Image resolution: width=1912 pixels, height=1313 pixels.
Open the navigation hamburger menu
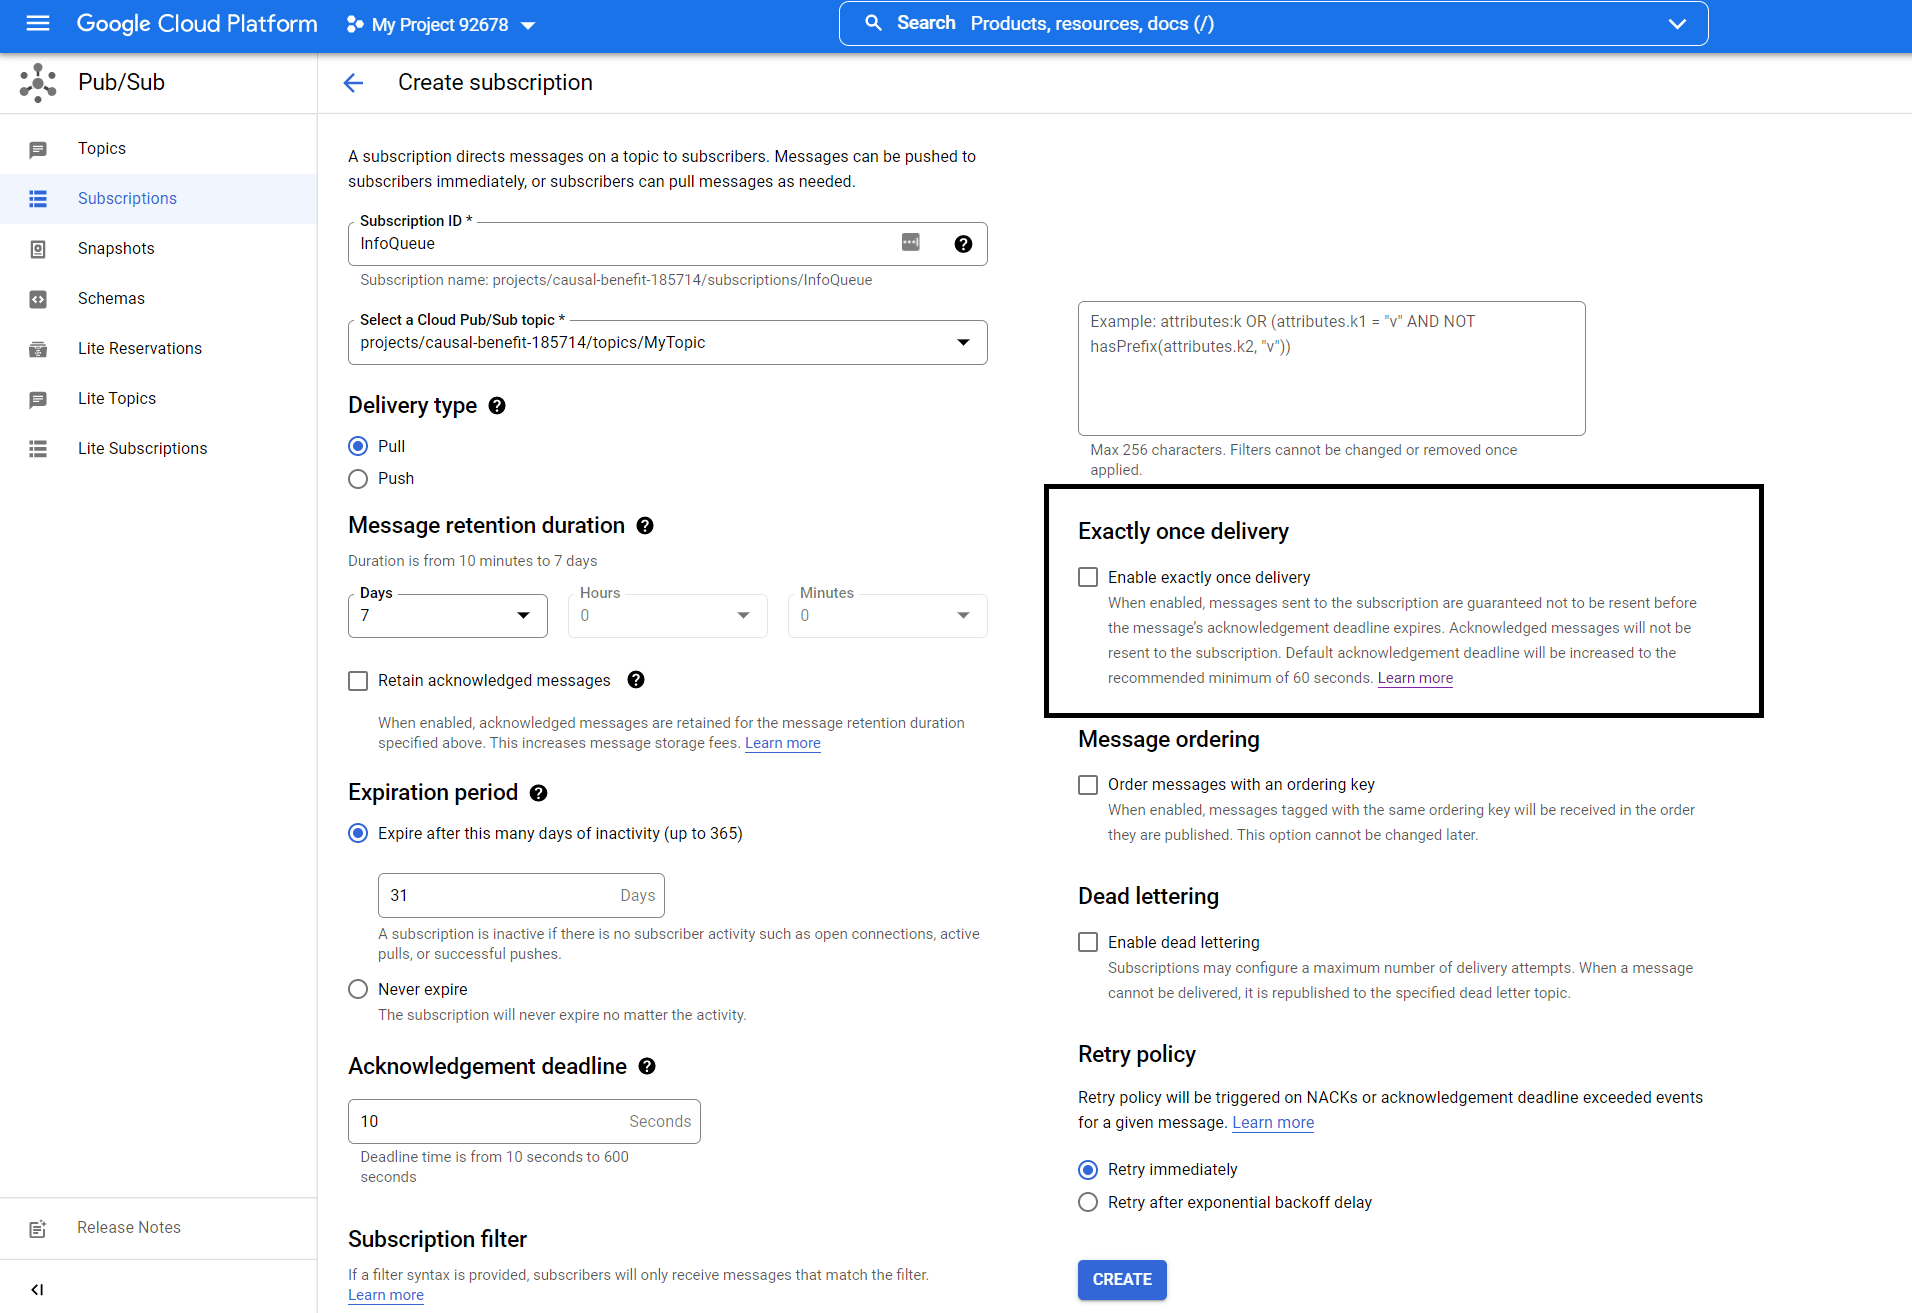(37, 23)
